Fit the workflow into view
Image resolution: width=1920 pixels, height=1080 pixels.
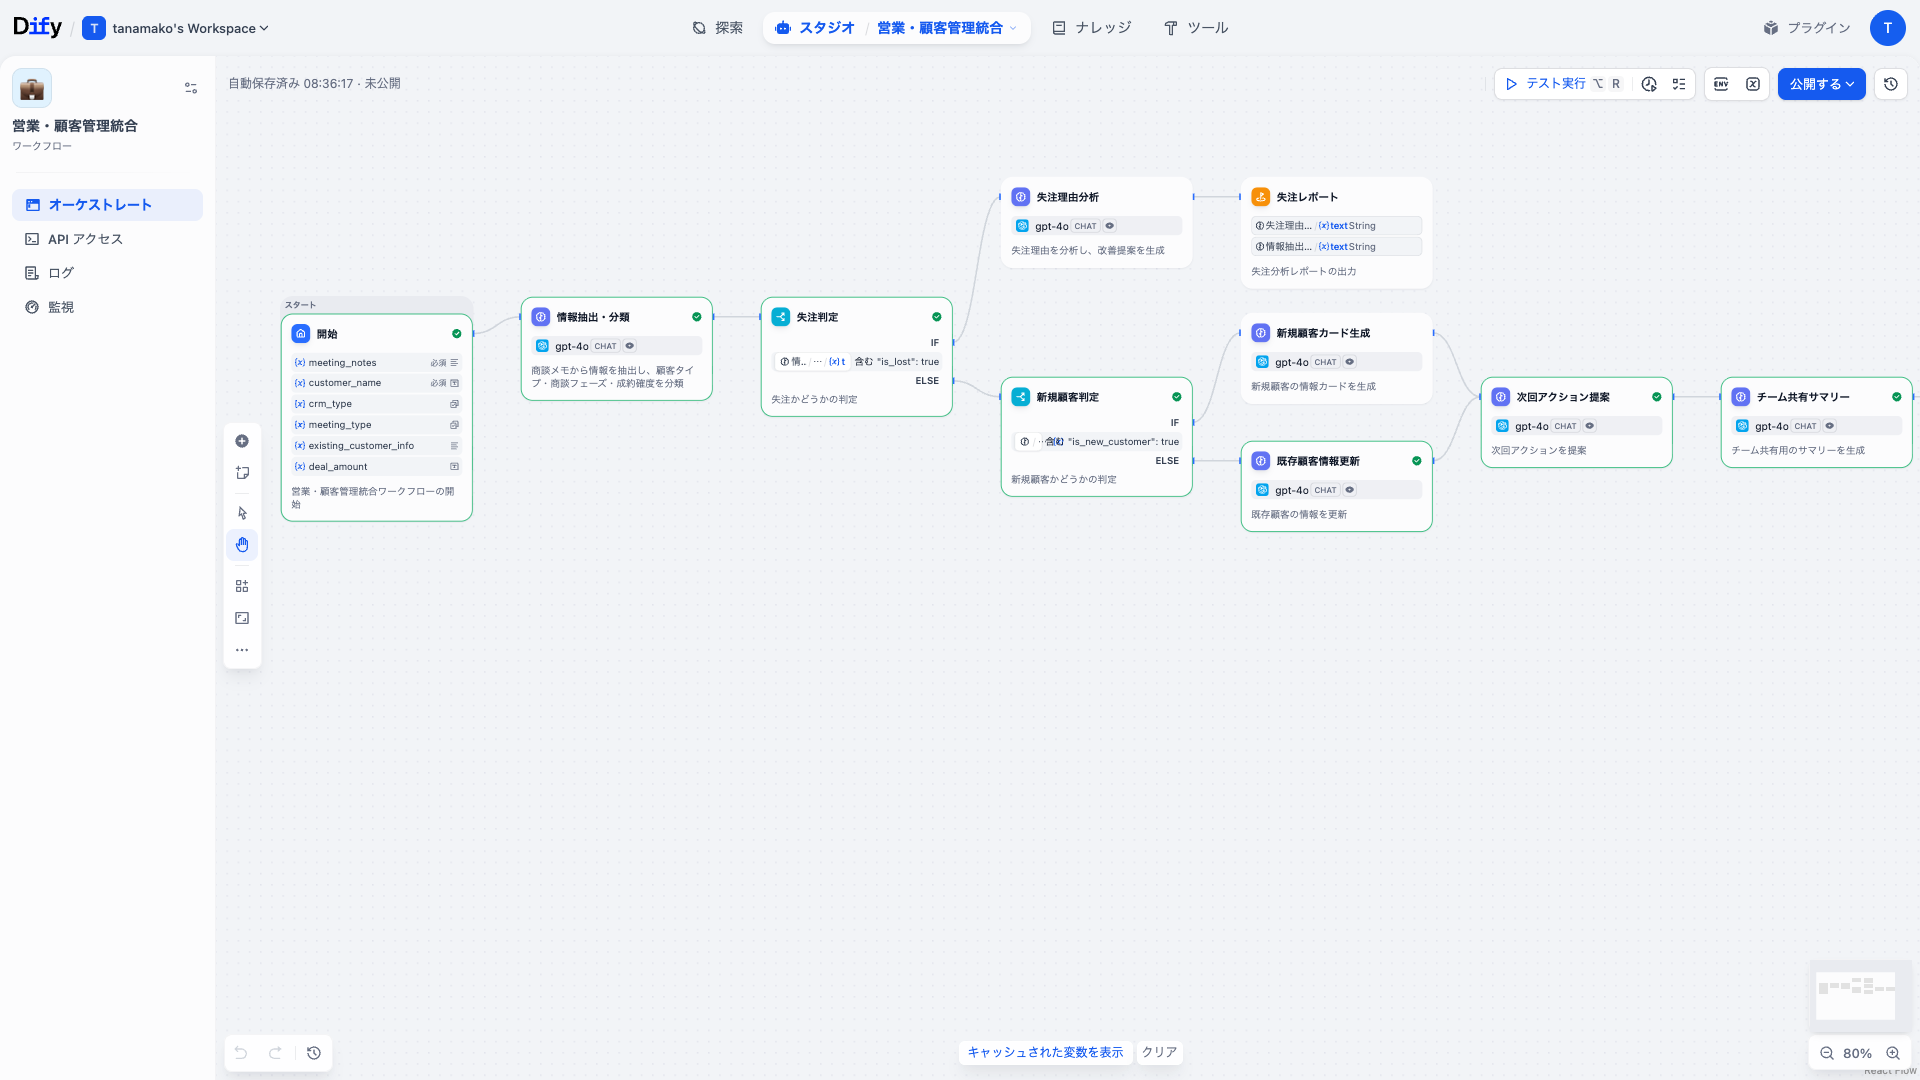242,617
